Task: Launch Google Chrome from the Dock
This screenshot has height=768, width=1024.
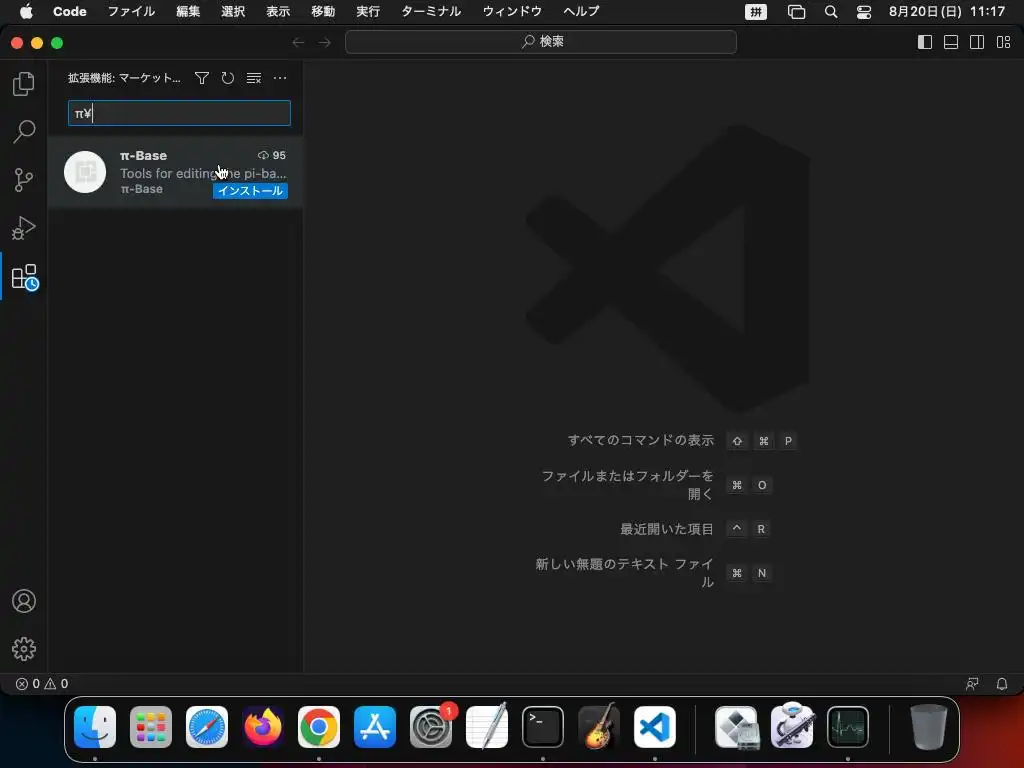Action: pos(319,727)
